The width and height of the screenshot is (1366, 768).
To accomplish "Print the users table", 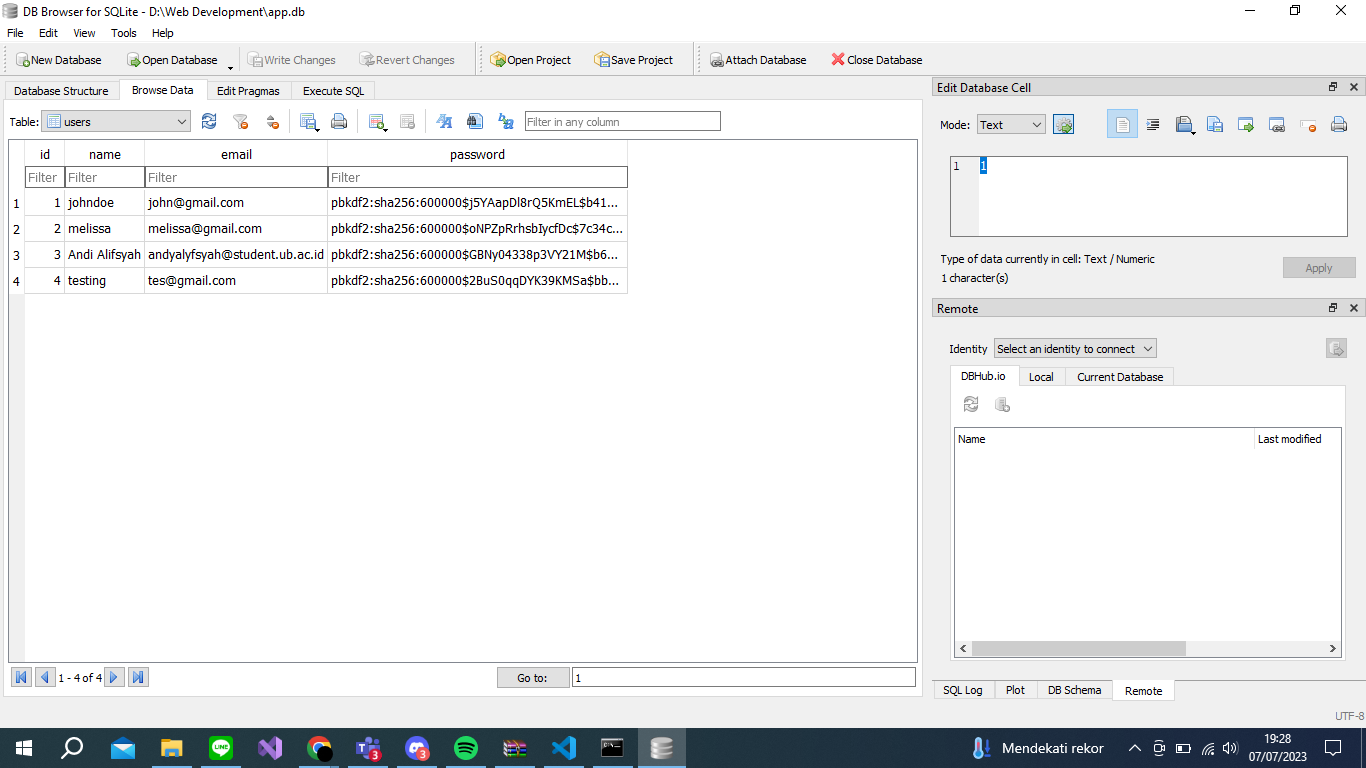I will point(339,121).
